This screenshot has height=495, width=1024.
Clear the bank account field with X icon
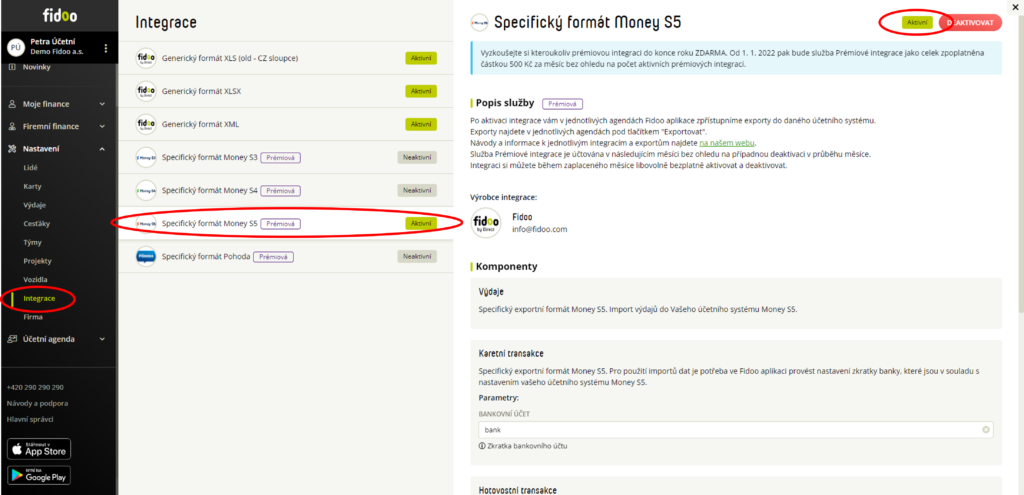coord(986,430)
